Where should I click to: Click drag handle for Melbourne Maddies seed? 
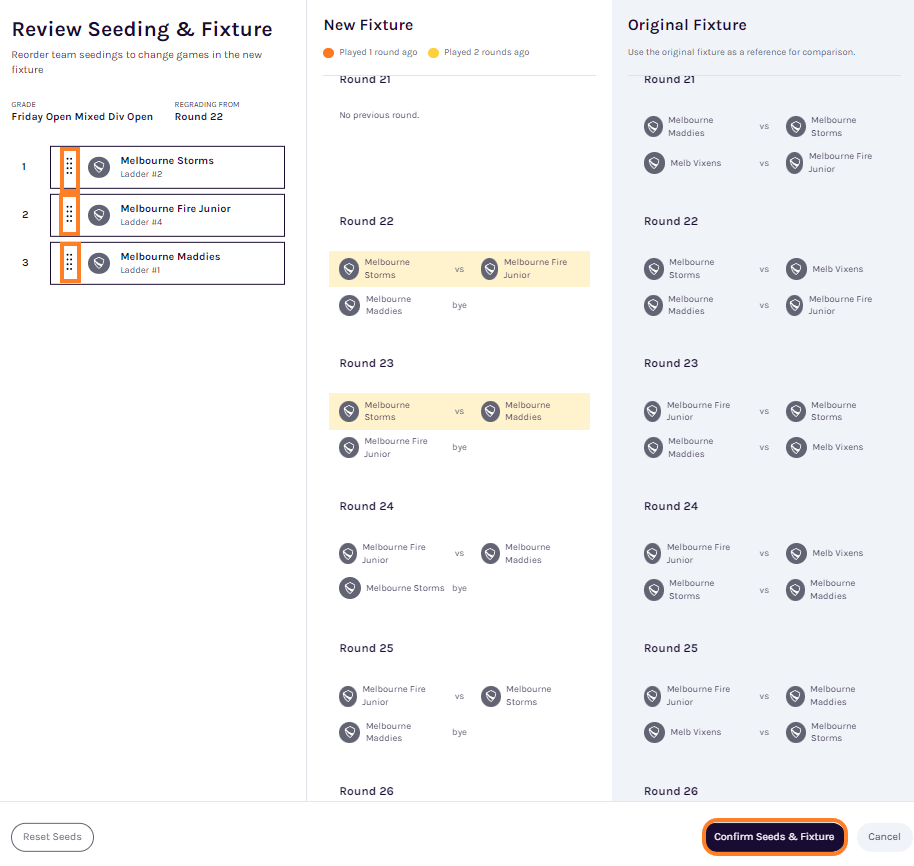(69, 263)
